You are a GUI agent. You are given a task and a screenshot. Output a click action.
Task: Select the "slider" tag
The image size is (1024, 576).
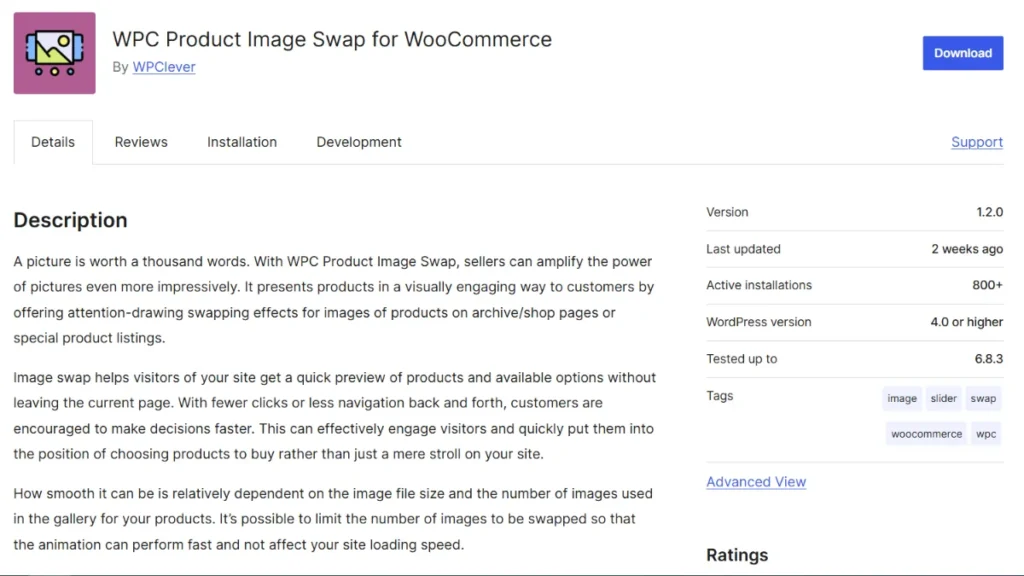(942, 398)
